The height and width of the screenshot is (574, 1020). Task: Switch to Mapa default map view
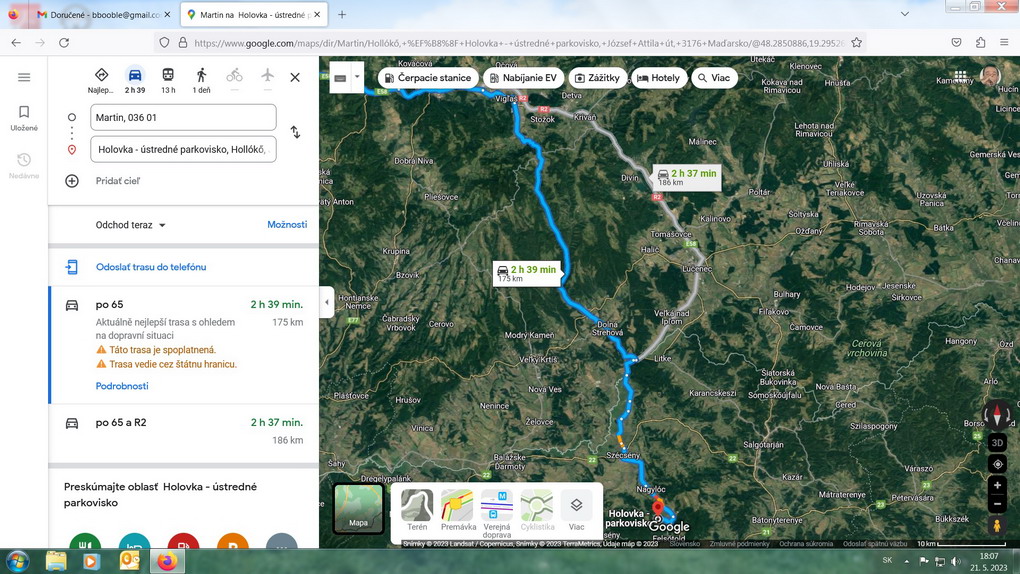358,508
